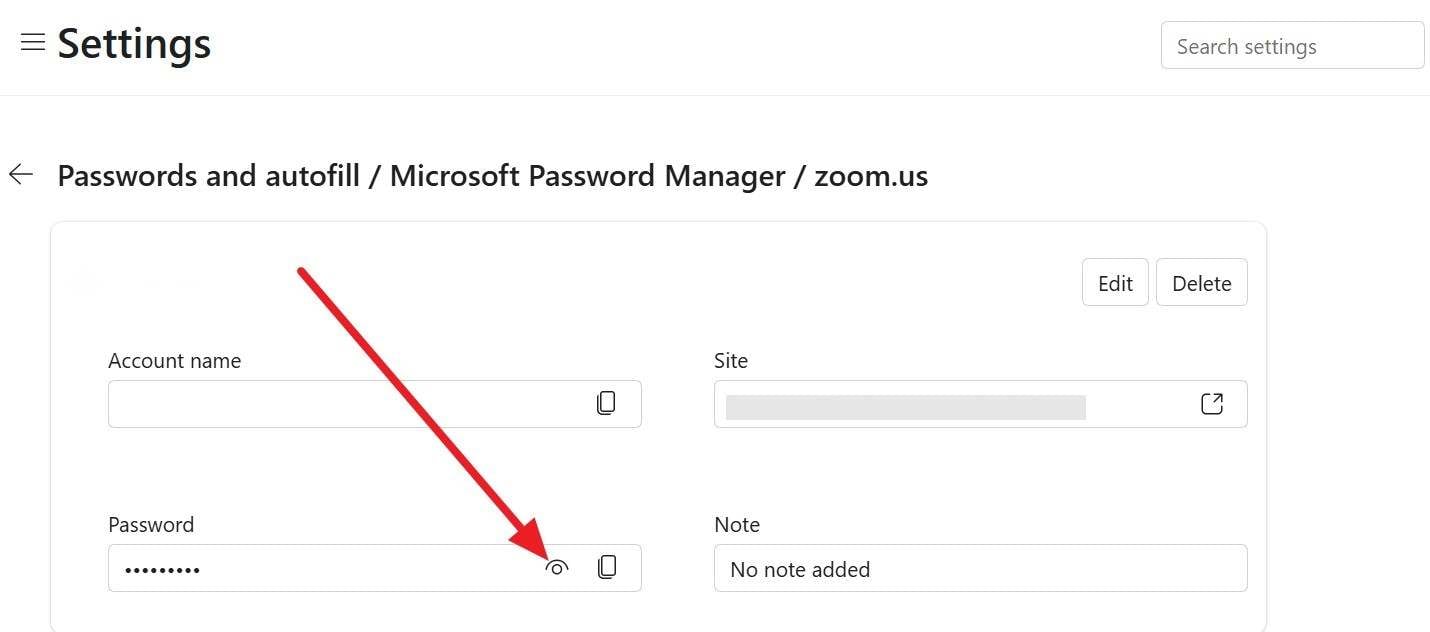
Task: Click the 'Note' field label
Action: 737,525
